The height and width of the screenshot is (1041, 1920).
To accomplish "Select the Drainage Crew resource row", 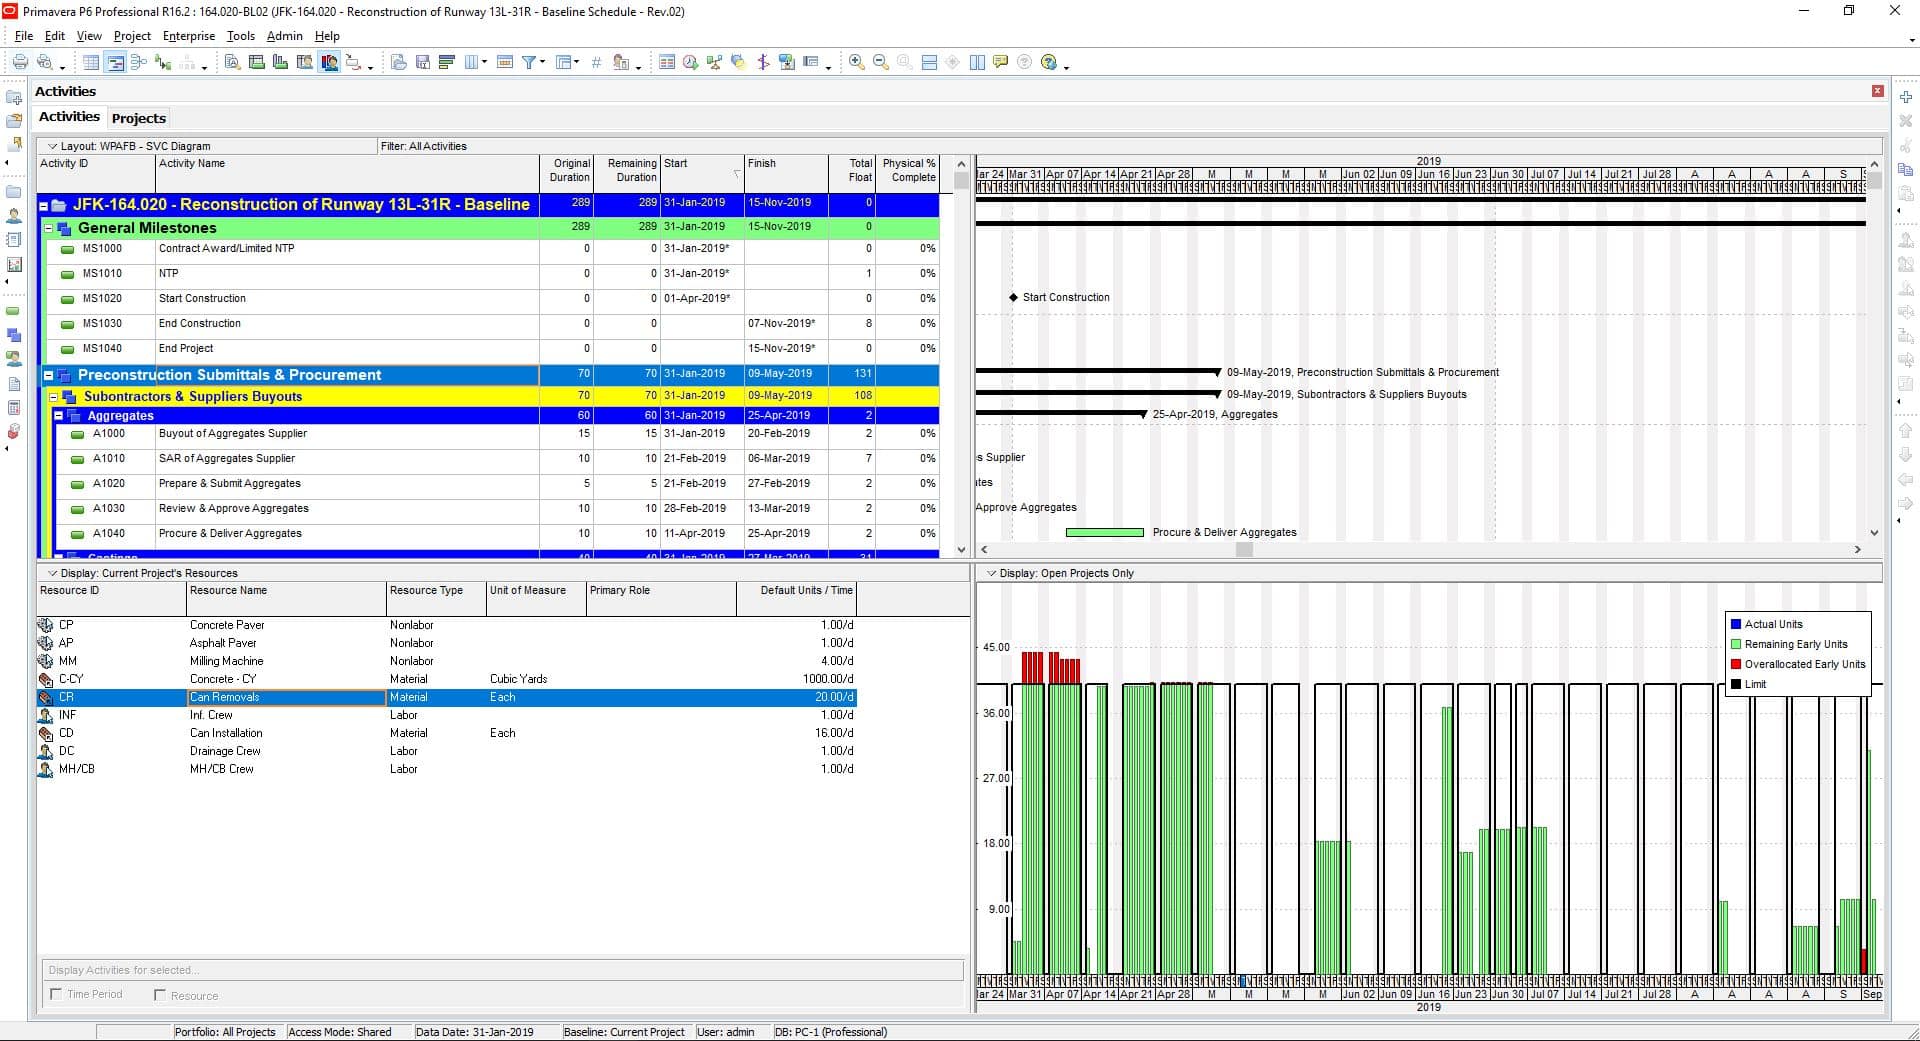I will pos(446,751).
